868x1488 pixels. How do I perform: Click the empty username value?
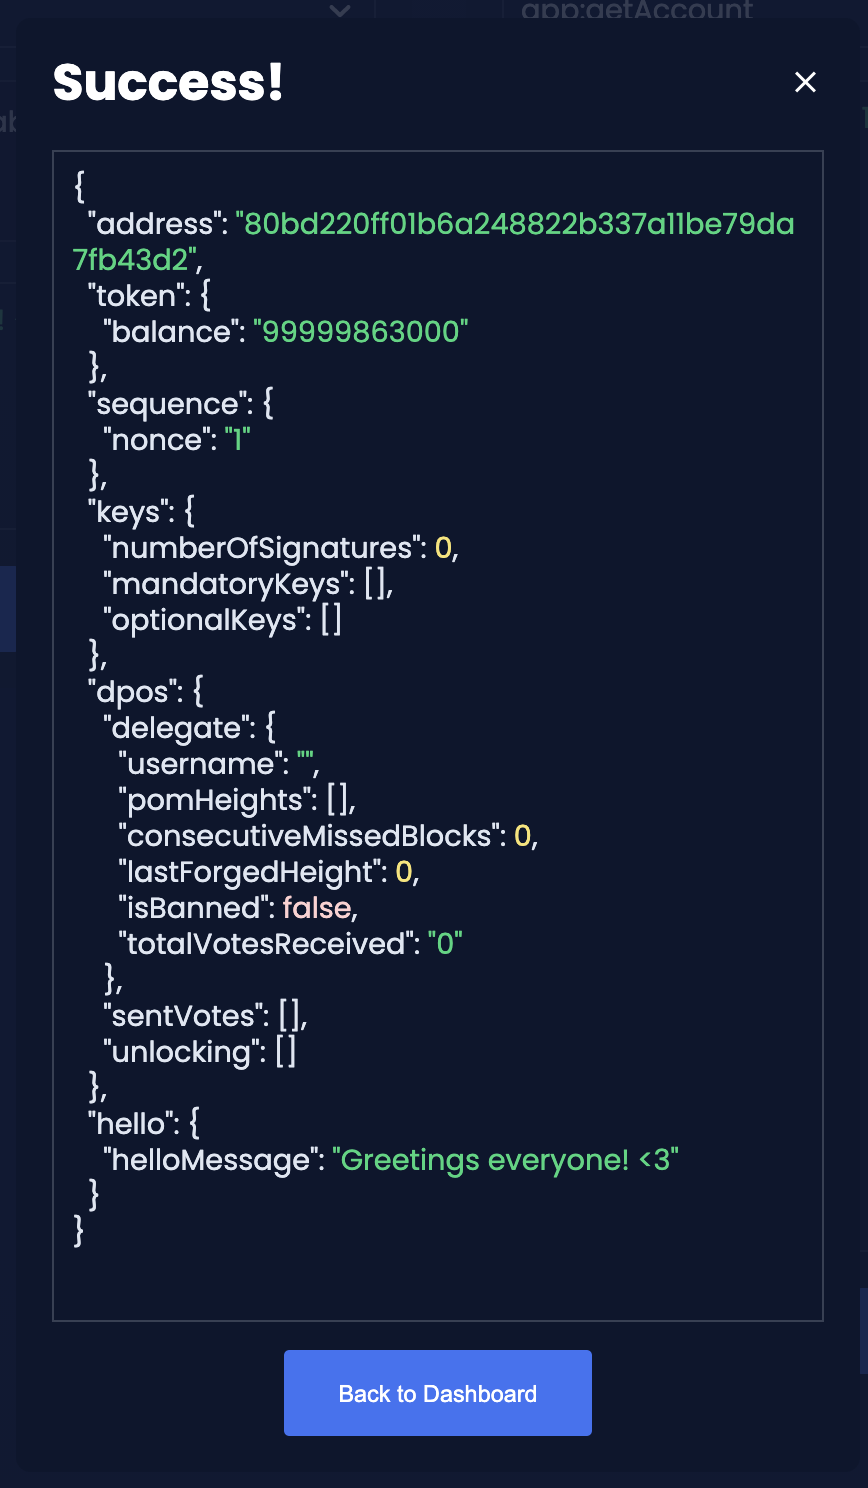pyautogui.click(x=306, y=764)
